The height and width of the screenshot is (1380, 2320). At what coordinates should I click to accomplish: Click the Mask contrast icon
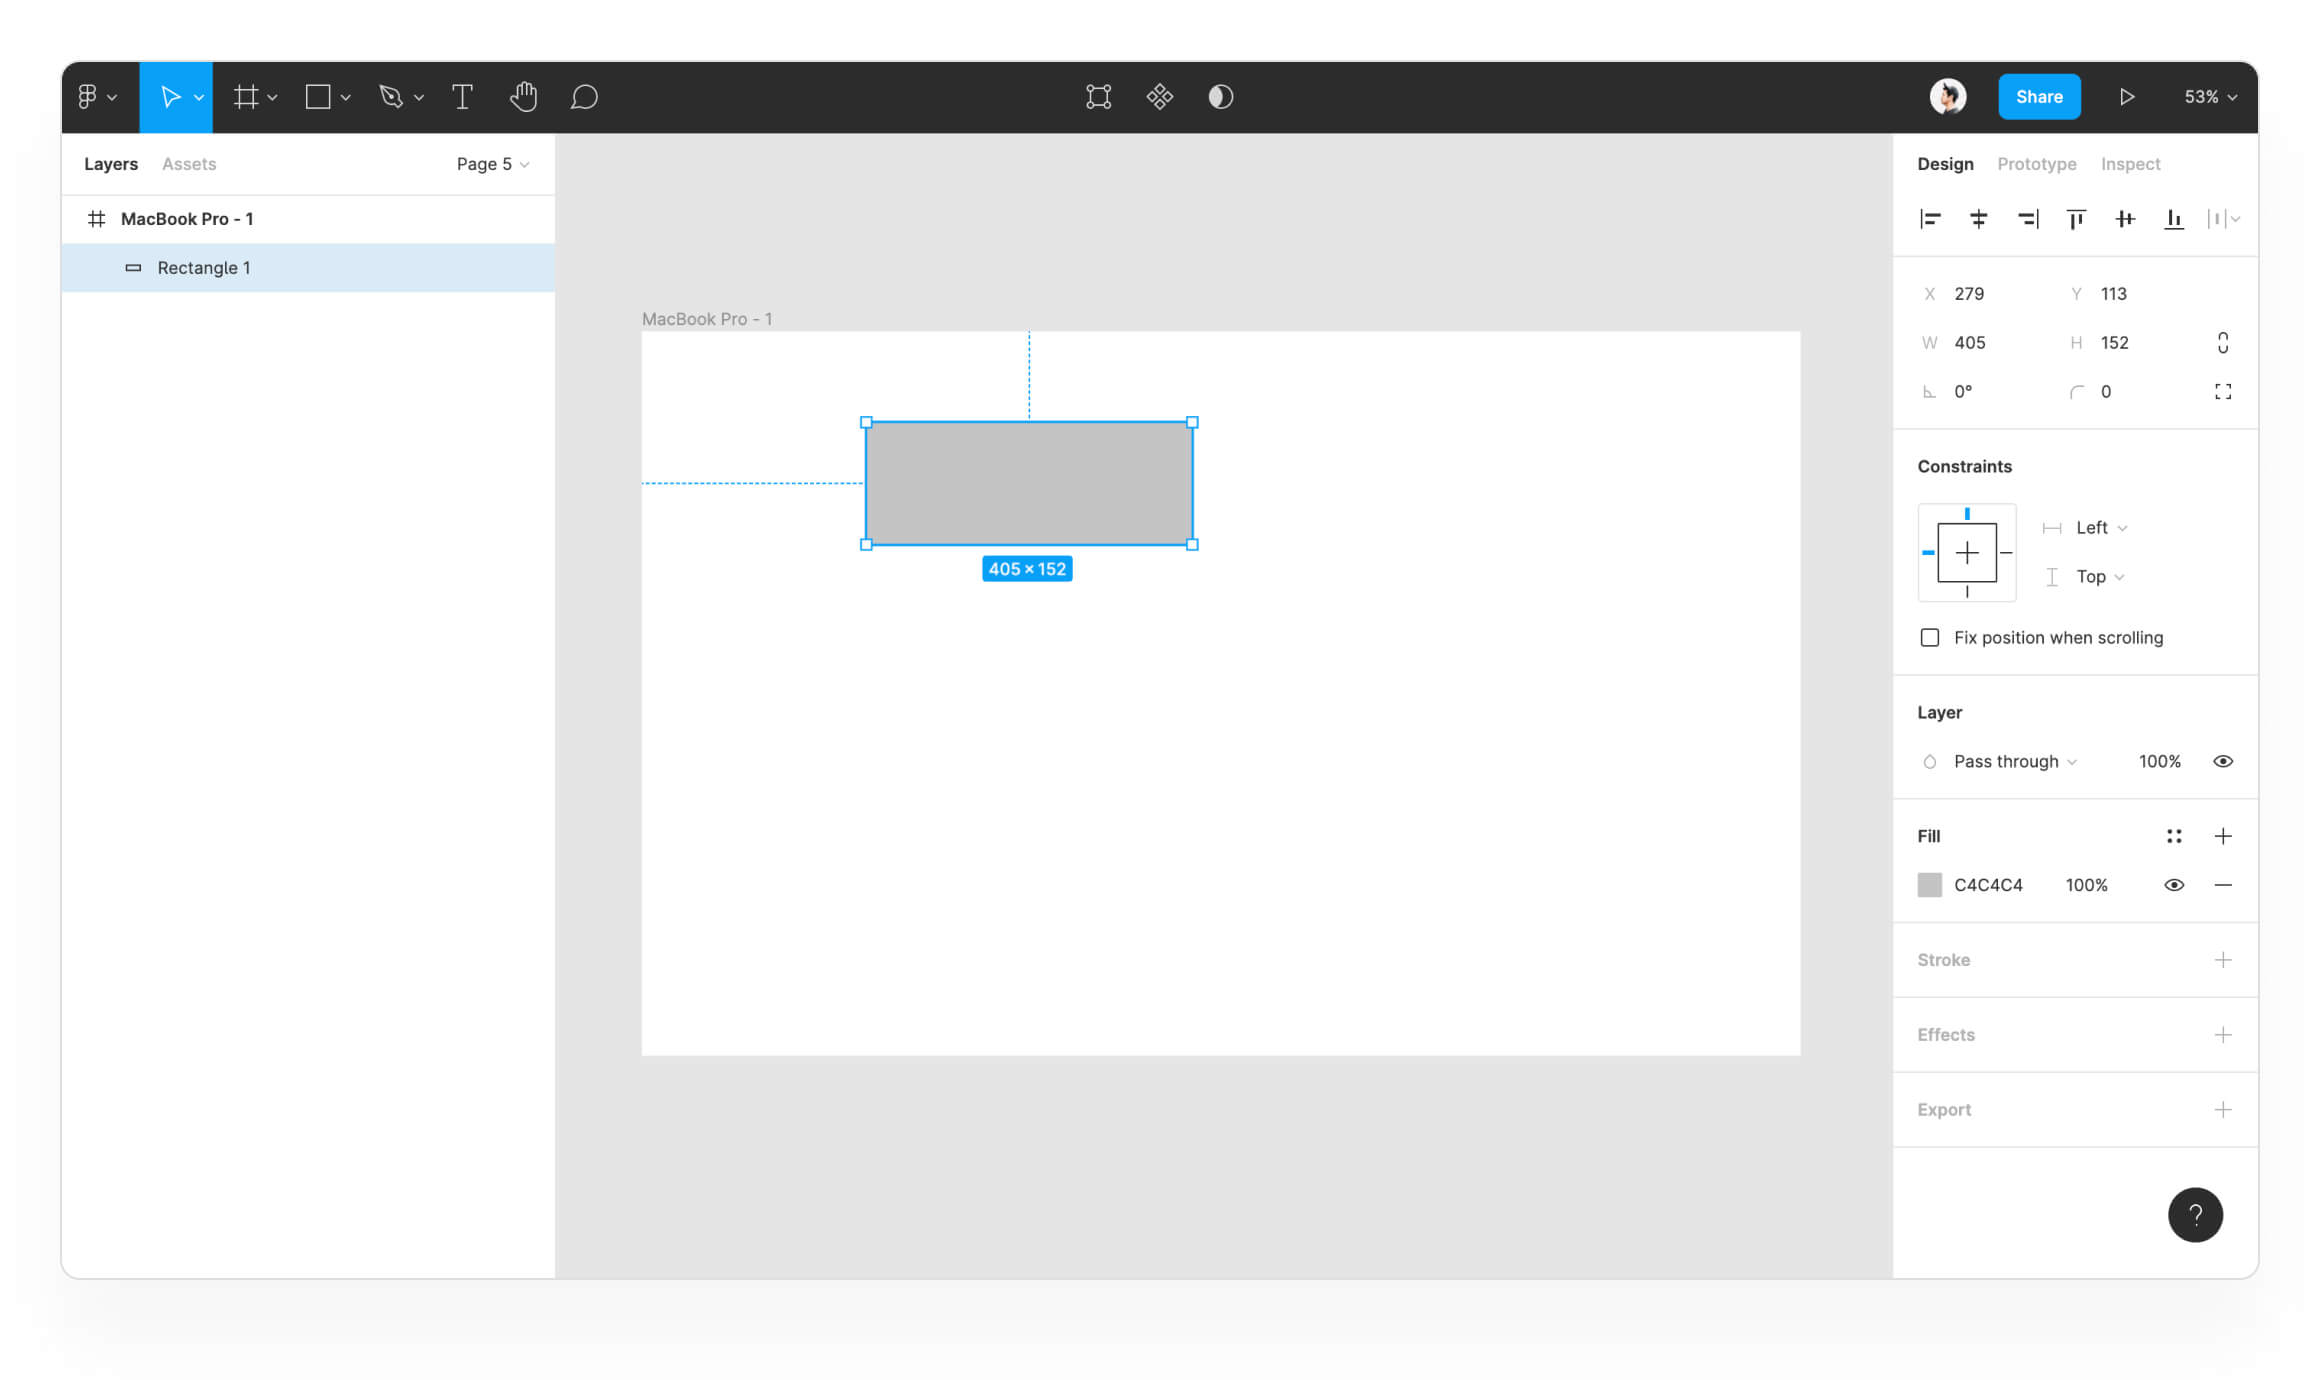click(x=1220, y=97)
